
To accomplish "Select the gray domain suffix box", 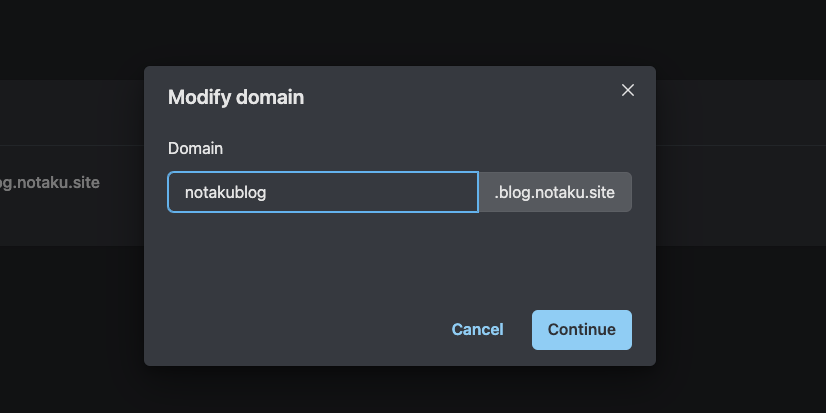I will [x=555, y=192].
